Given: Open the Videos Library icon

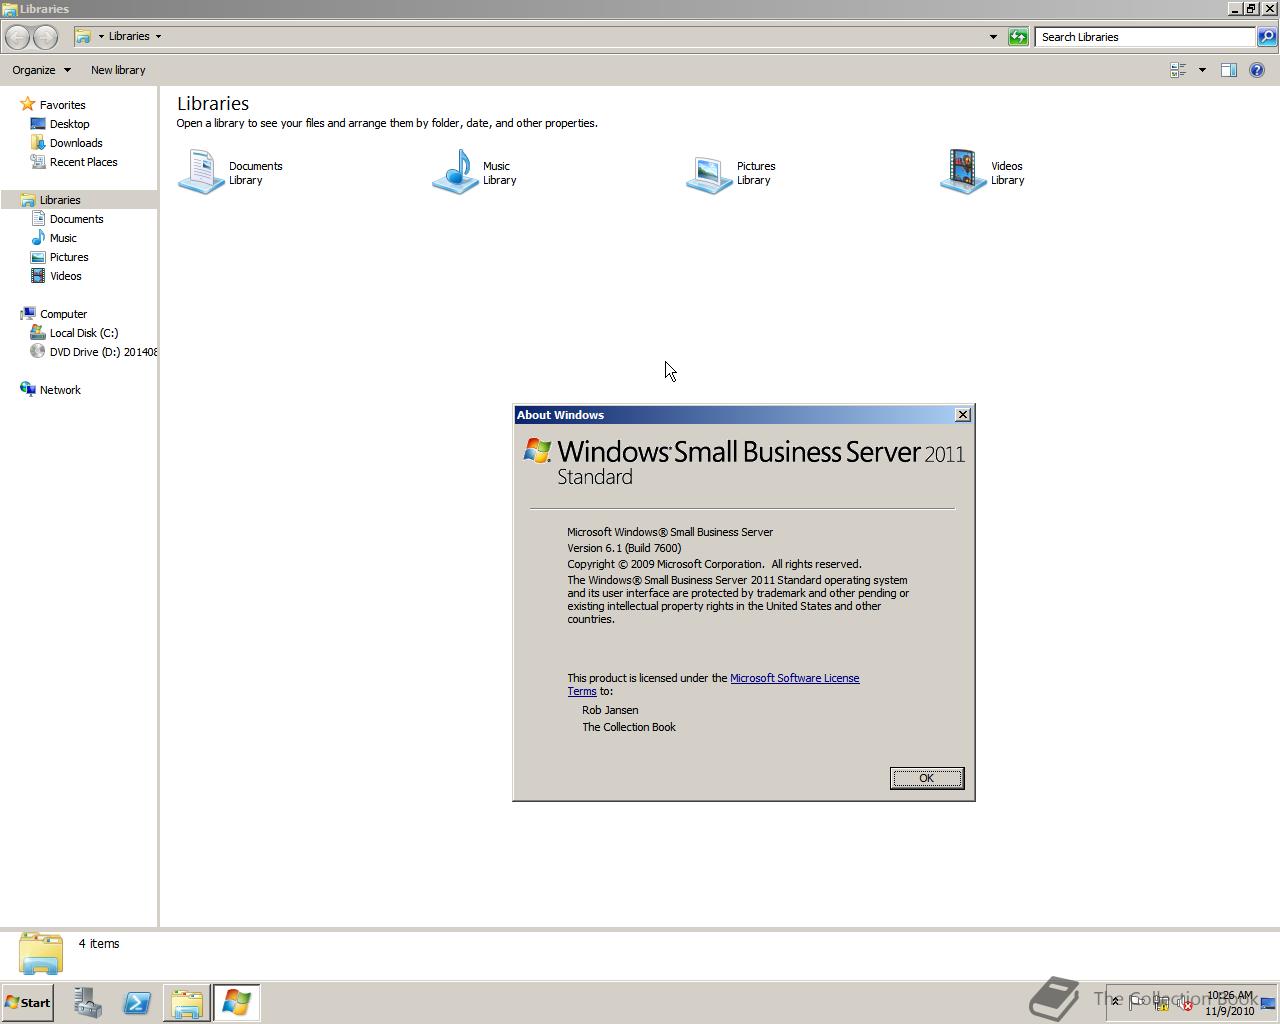Looking at the screenshot, I should (x=964, y=172).
